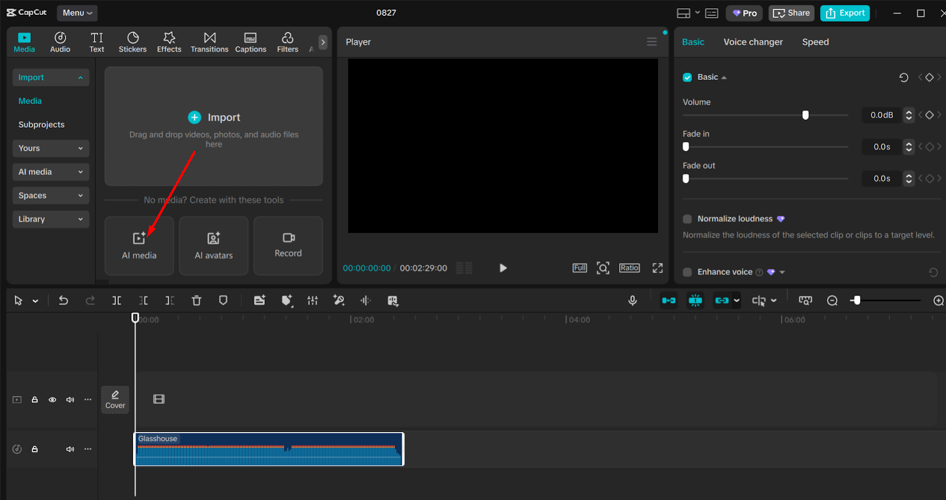Click the Import plus button
Image resolution: width=946 pixels, height=500 pixels.
coord(194,117)
